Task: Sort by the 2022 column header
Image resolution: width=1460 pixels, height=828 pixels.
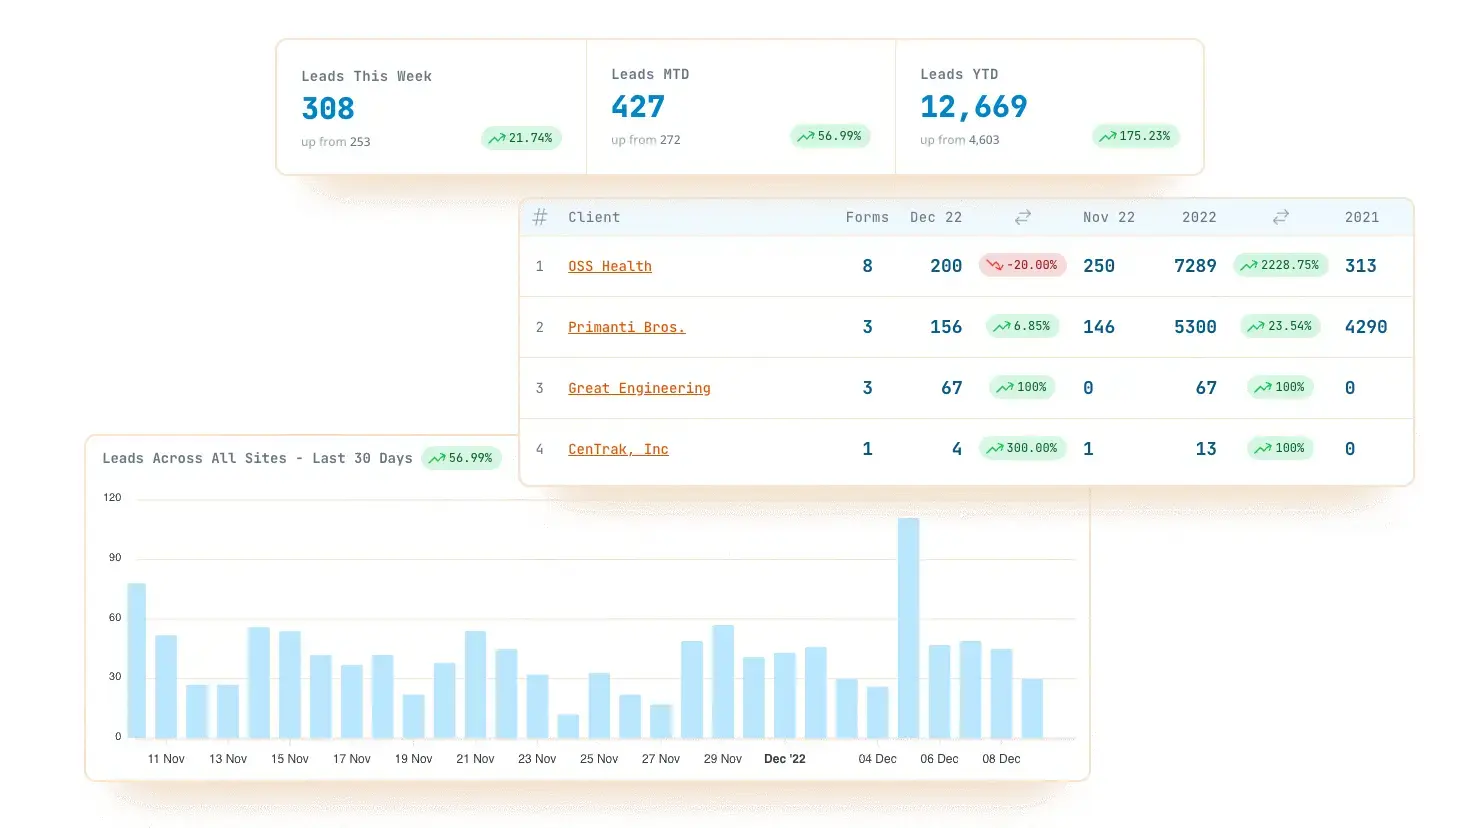Action: click(1199, 217)
